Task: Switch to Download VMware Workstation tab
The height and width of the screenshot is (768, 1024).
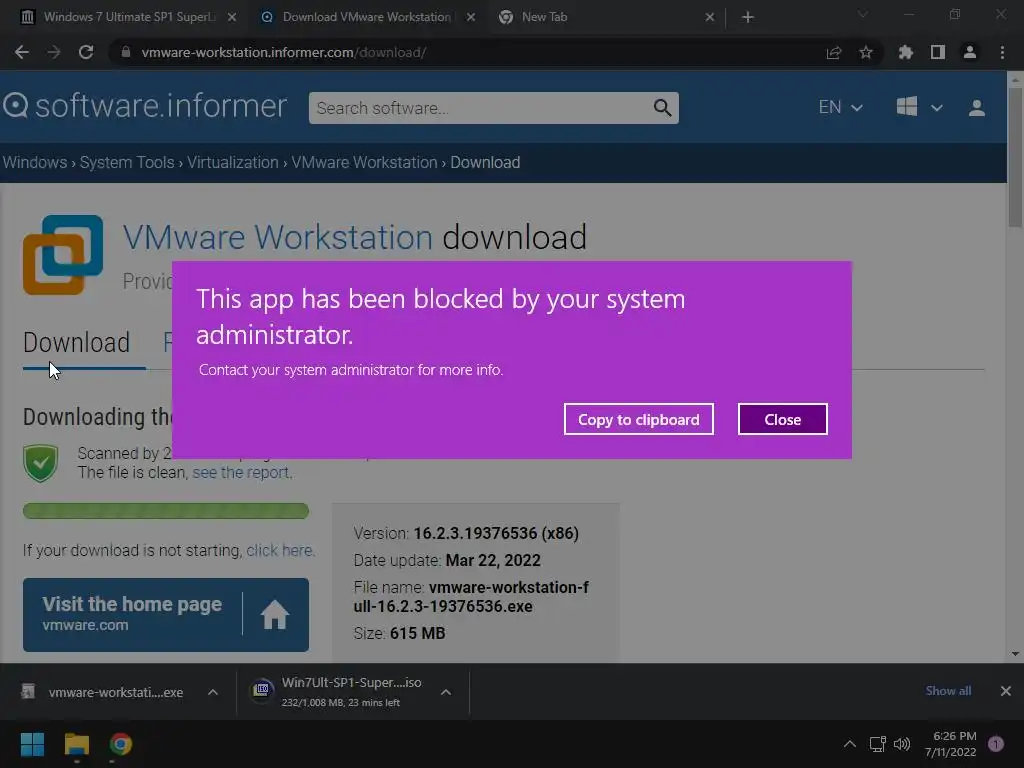Action: (x=366, y=17)
